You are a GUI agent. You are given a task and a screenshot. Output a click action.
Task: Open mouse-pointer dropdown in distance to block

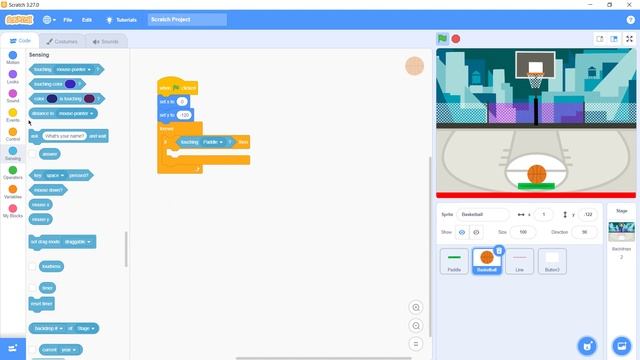tap(76, 113)
